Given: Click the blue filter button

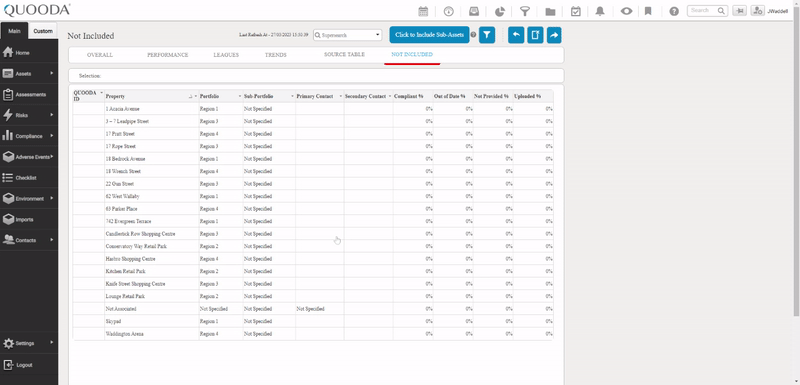Looking at the screenshot, I should [x=487, y=35].
